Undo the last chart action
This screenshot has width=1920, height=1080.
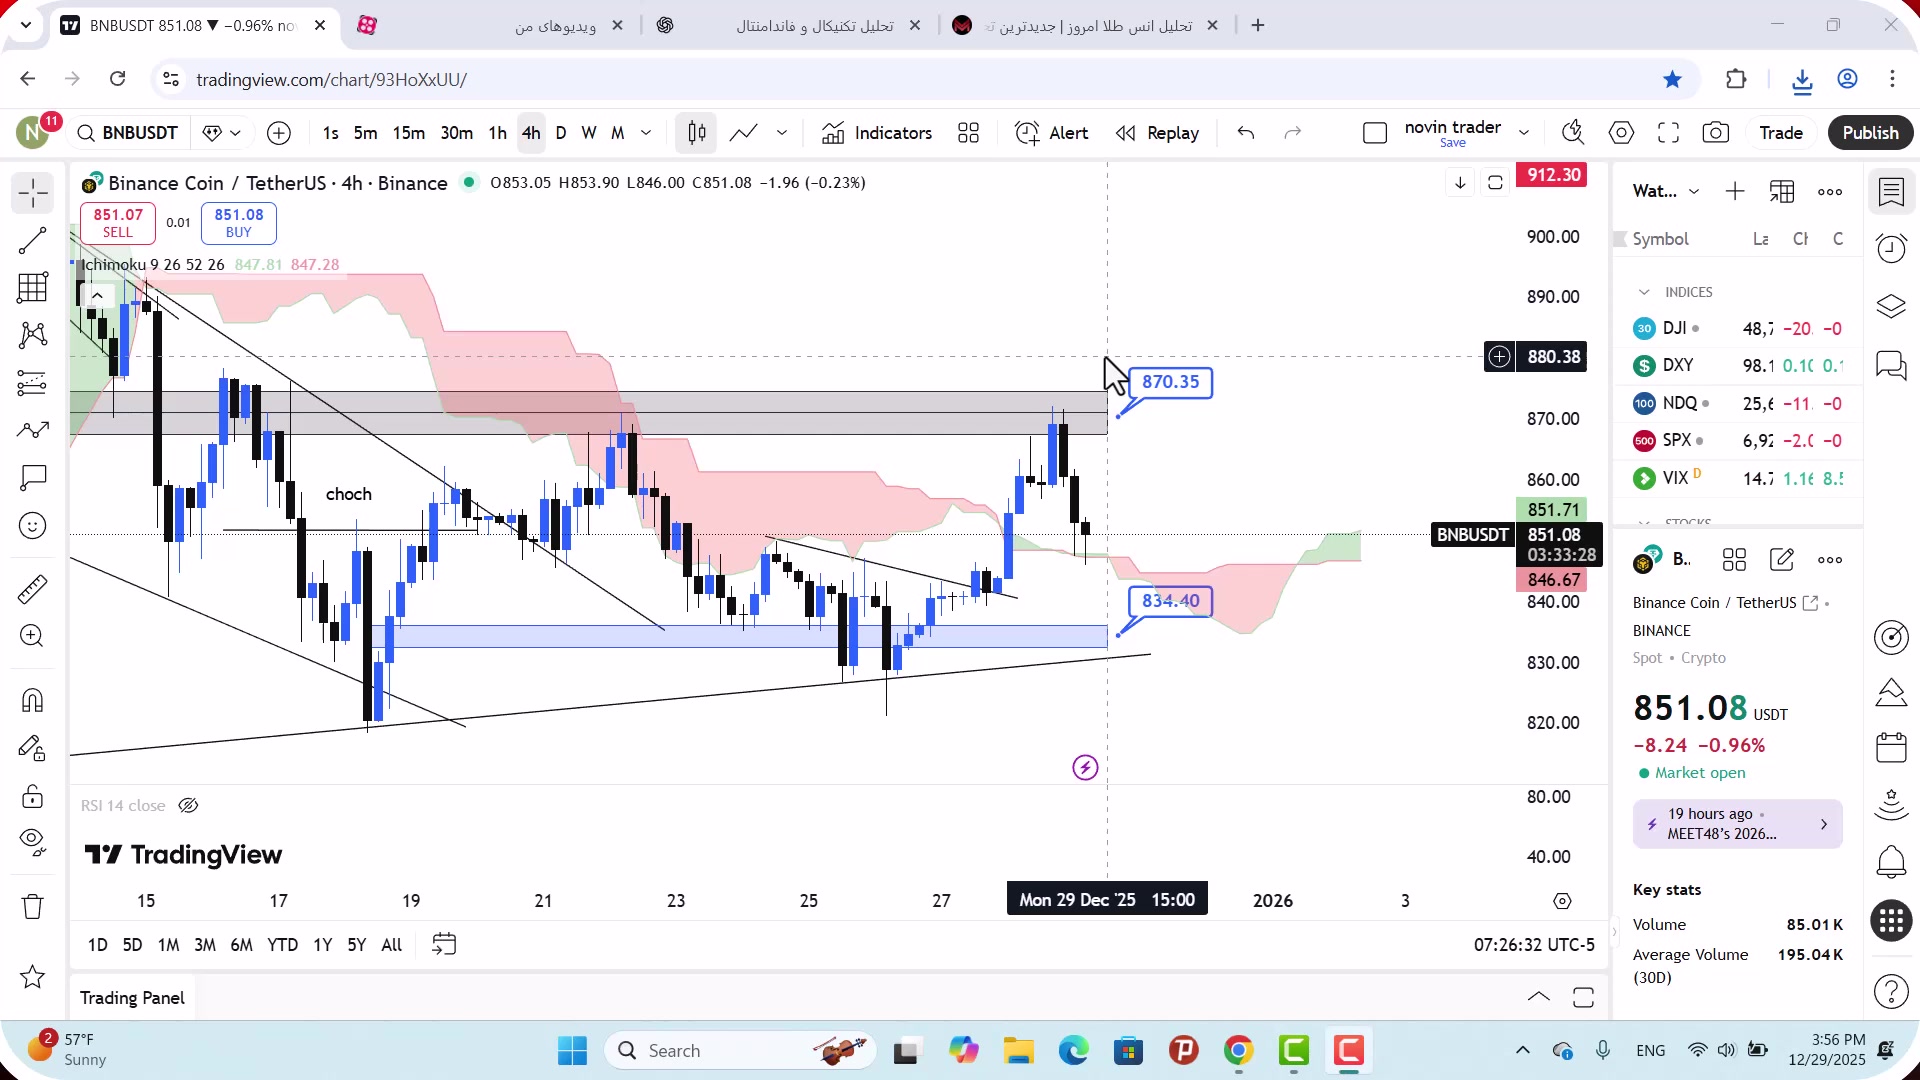[x=1246, y=133]
